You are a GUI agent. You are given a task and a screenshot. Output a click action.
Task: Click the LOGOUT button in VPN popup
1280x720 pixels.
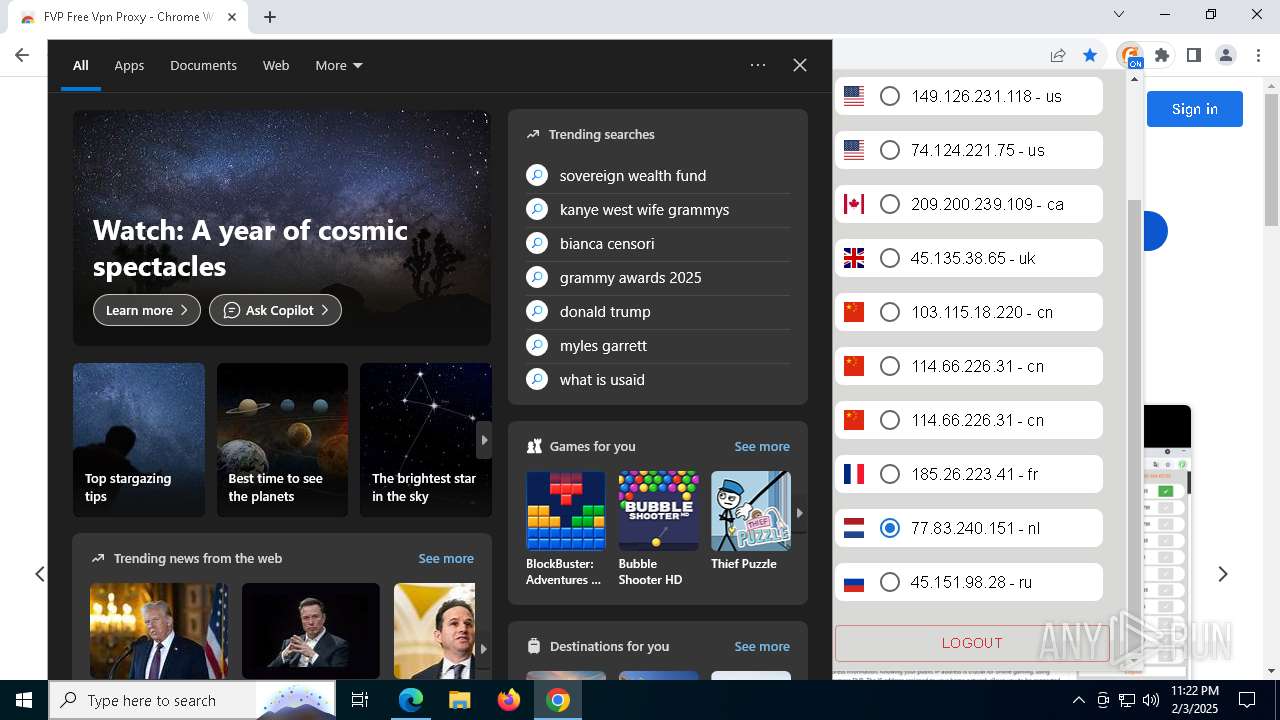pos(972,643)
